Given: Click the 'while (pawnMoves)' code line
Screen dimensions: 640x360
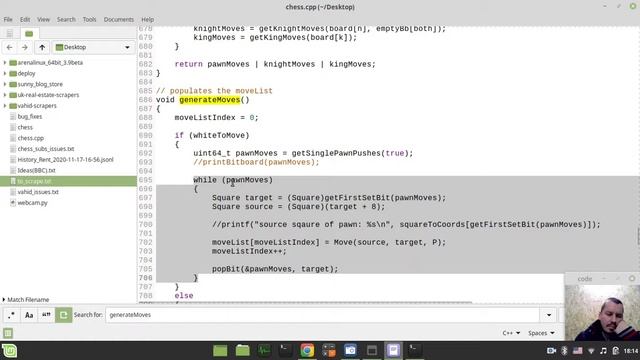Looking at the screenshot, I should point(233,180).
